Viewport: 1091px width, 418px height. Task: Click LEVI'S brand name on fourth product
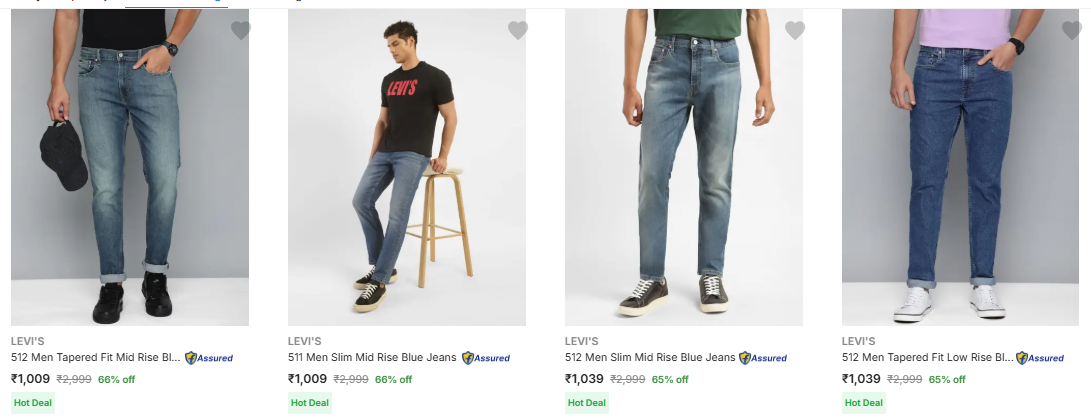coord(858,341)
